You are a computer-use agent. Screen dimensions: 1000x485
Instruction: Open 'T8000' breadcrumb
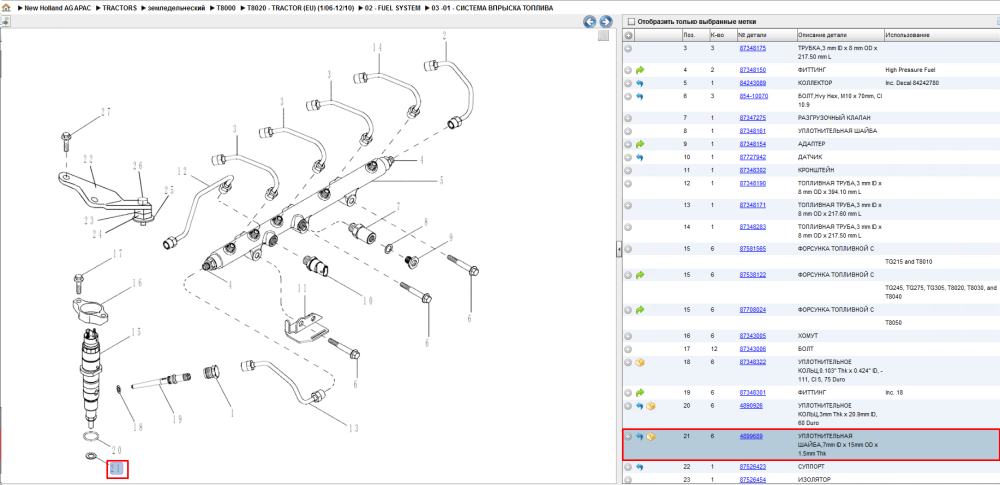pyautogui.click(x=226, y=8)
